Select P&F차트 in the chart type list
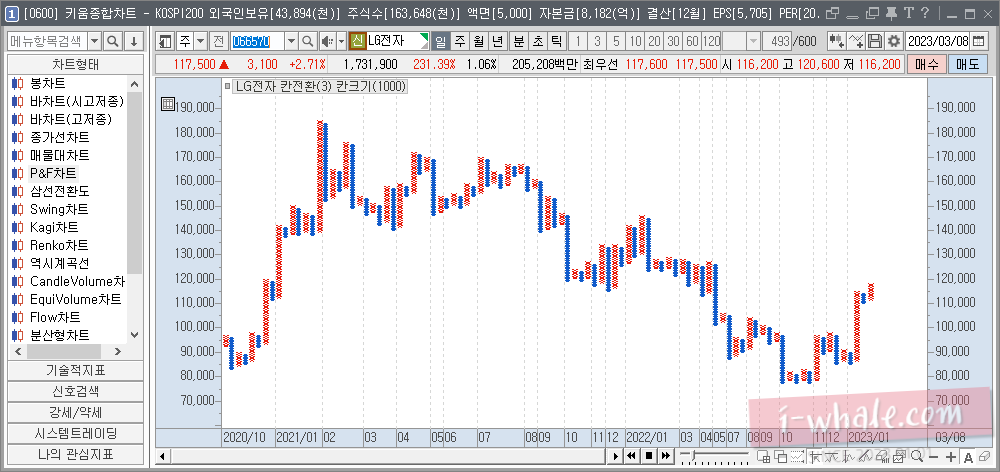 coord(52,173)
